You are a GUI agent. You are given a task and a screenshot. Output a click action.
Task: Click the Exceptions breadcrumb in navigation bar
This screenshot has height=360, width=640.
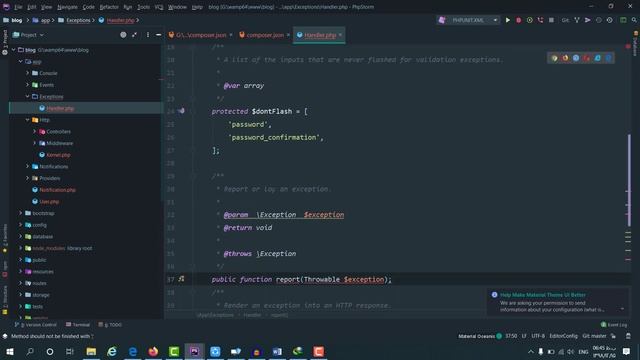point(78,20)
